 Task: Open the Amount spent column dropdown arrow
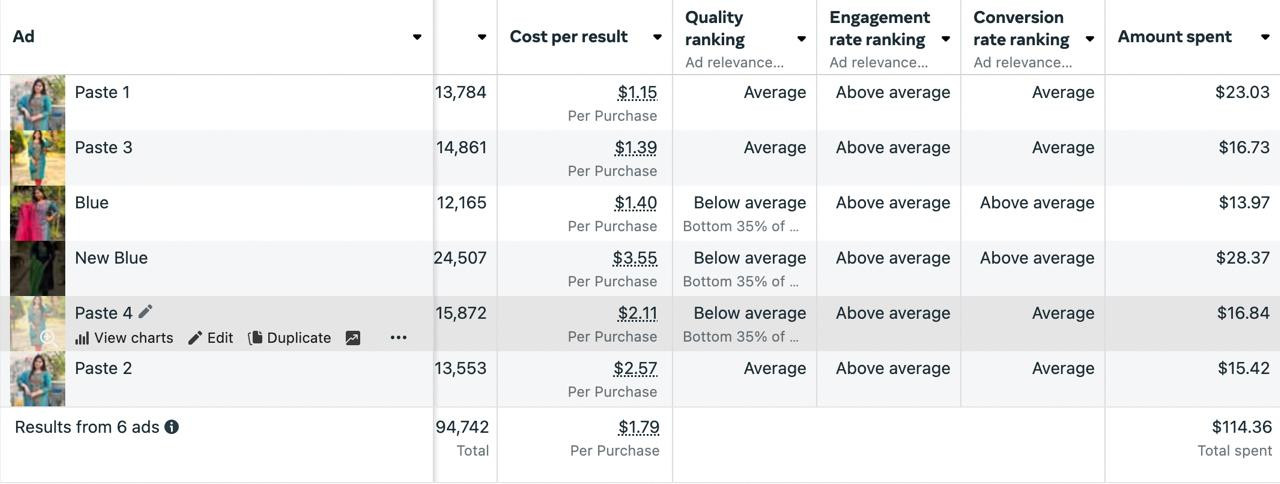coord(1265,37)
